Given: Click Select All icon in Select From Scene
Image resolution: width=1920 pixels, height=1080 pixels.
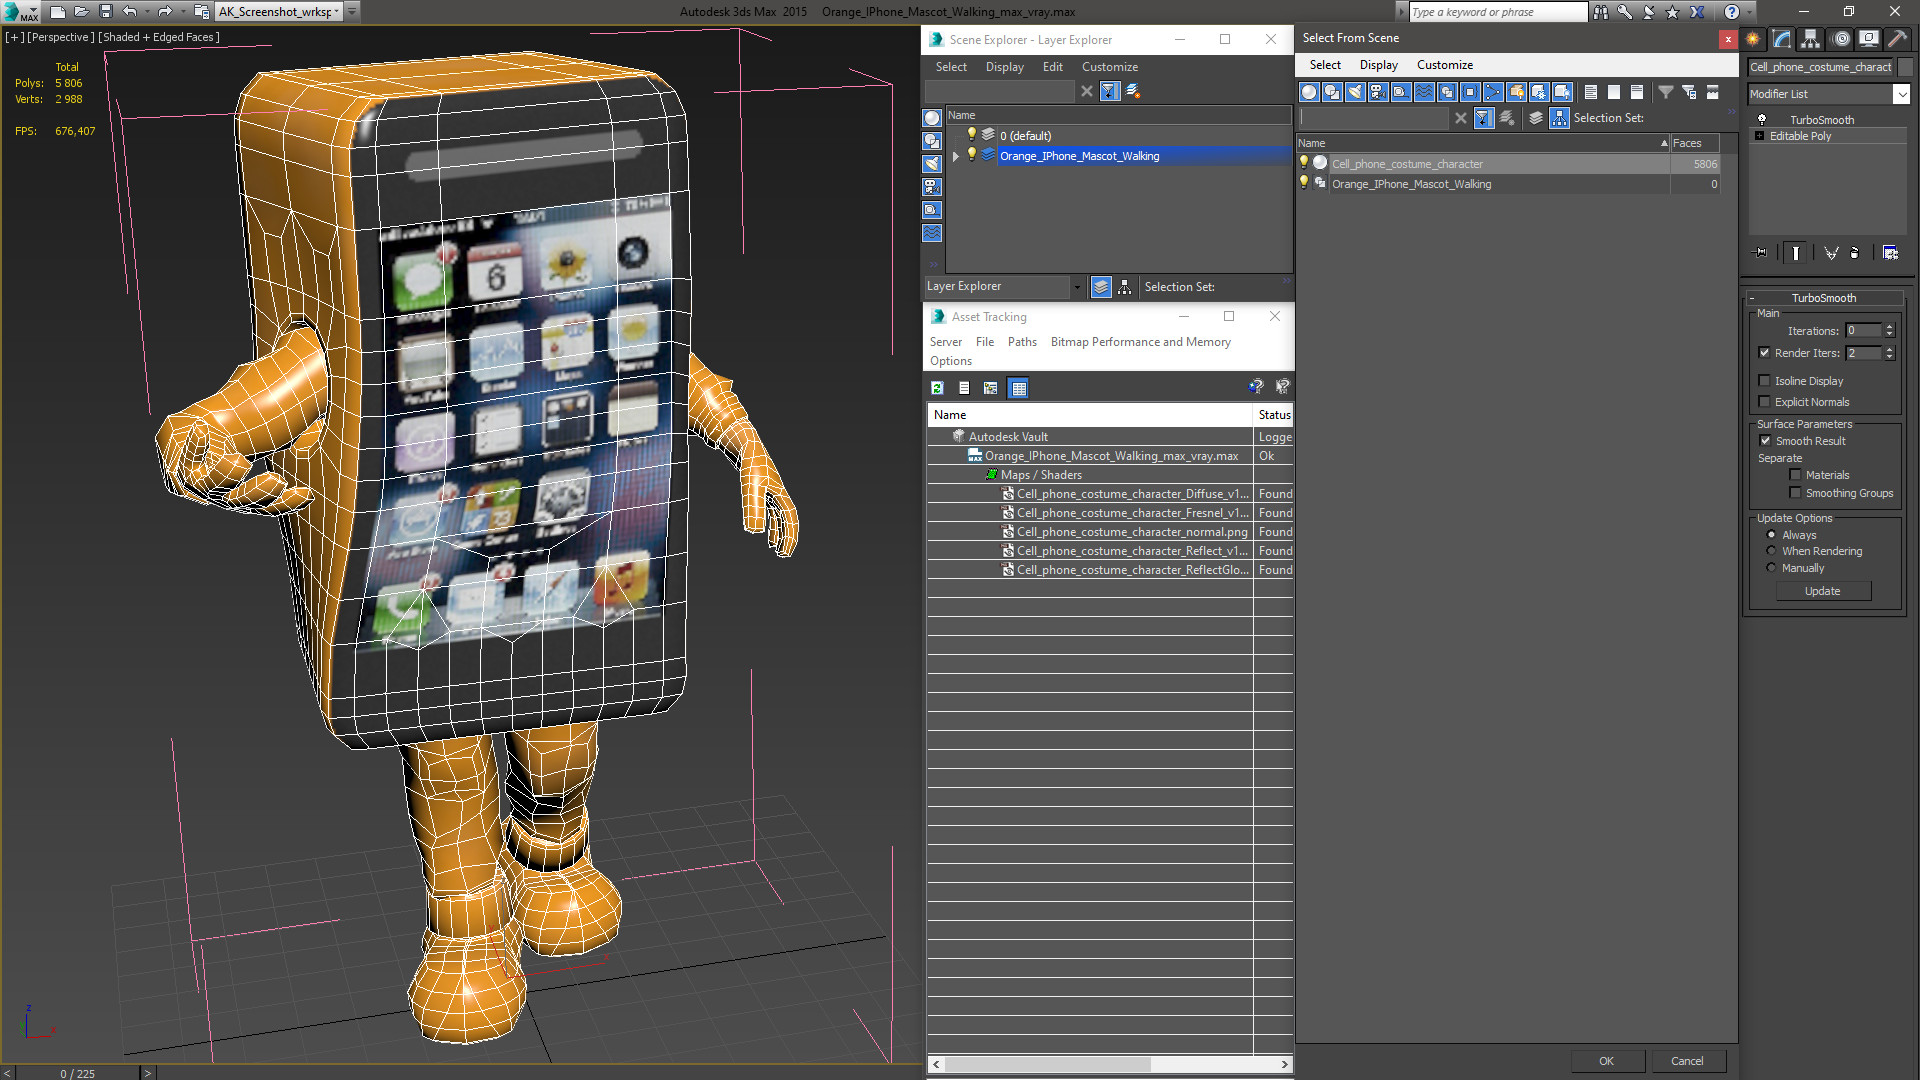Looking at the screenshot, I should (1591, 92).
